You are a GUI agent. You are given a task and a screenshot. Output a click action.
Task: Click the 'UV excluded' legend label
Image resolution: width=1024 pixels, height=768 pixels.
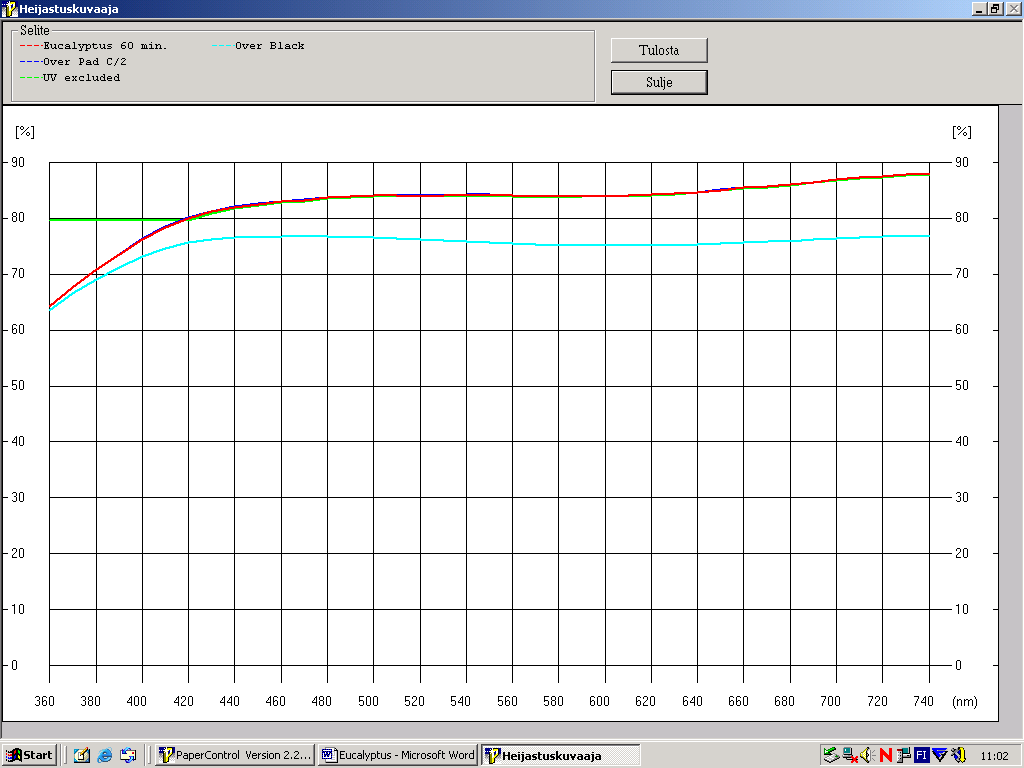point(82,78)
